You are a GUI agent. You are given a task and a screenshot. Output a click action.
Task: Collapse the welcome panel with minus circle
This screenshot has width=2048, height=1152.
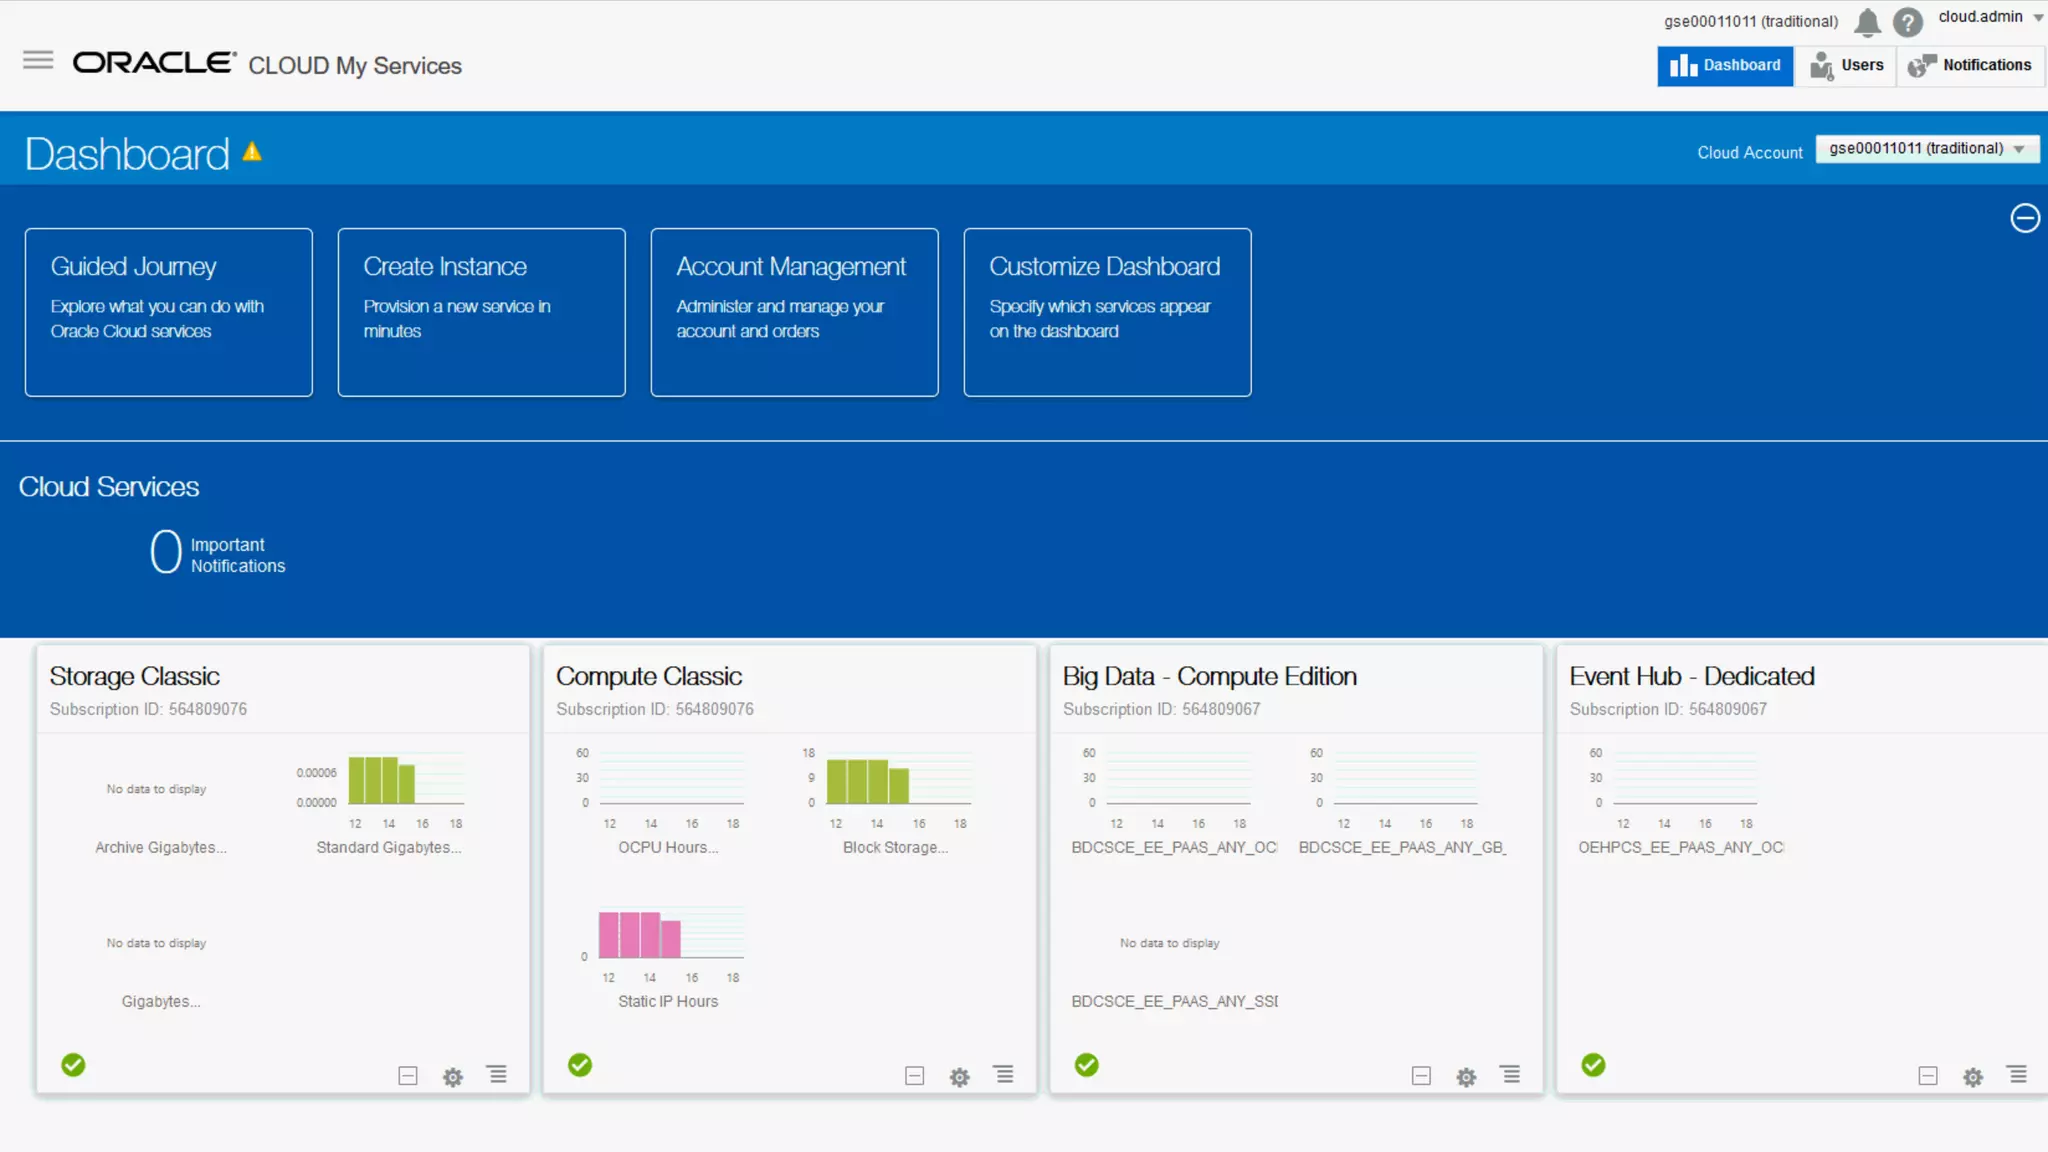click(2024, 218)
